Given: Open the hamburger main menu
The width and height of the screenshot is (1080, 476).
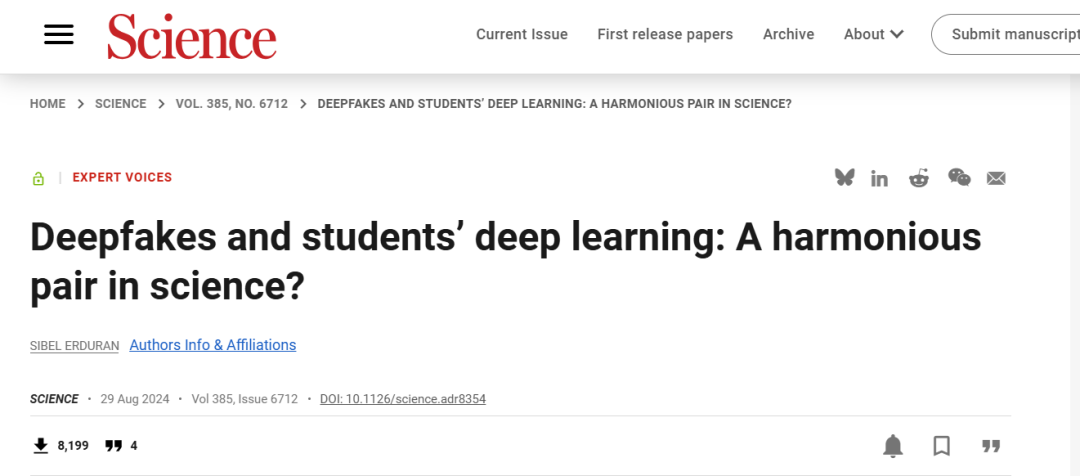Looking at the screenshot, I should pos(59,34).
